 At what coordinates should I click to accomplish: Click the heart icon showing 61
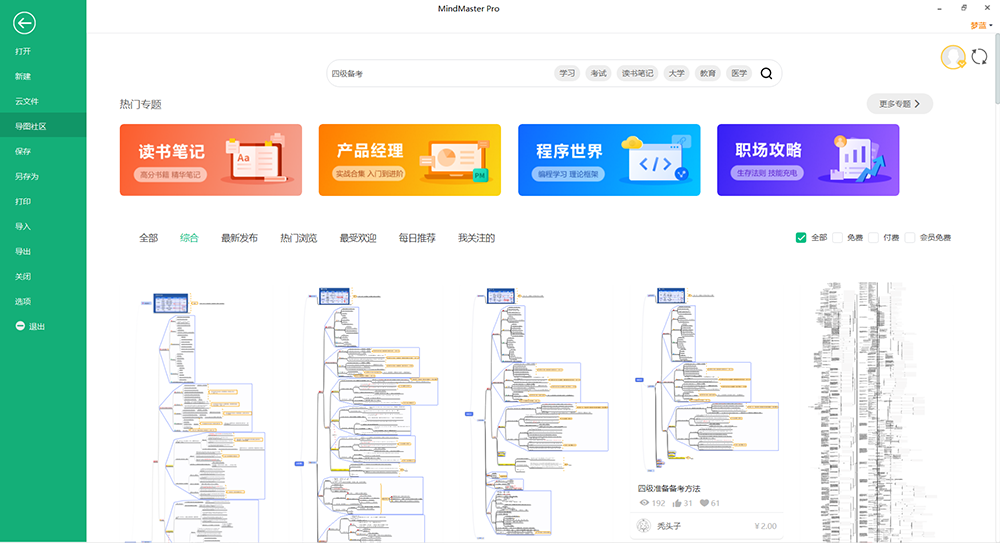tap(704, 503)
